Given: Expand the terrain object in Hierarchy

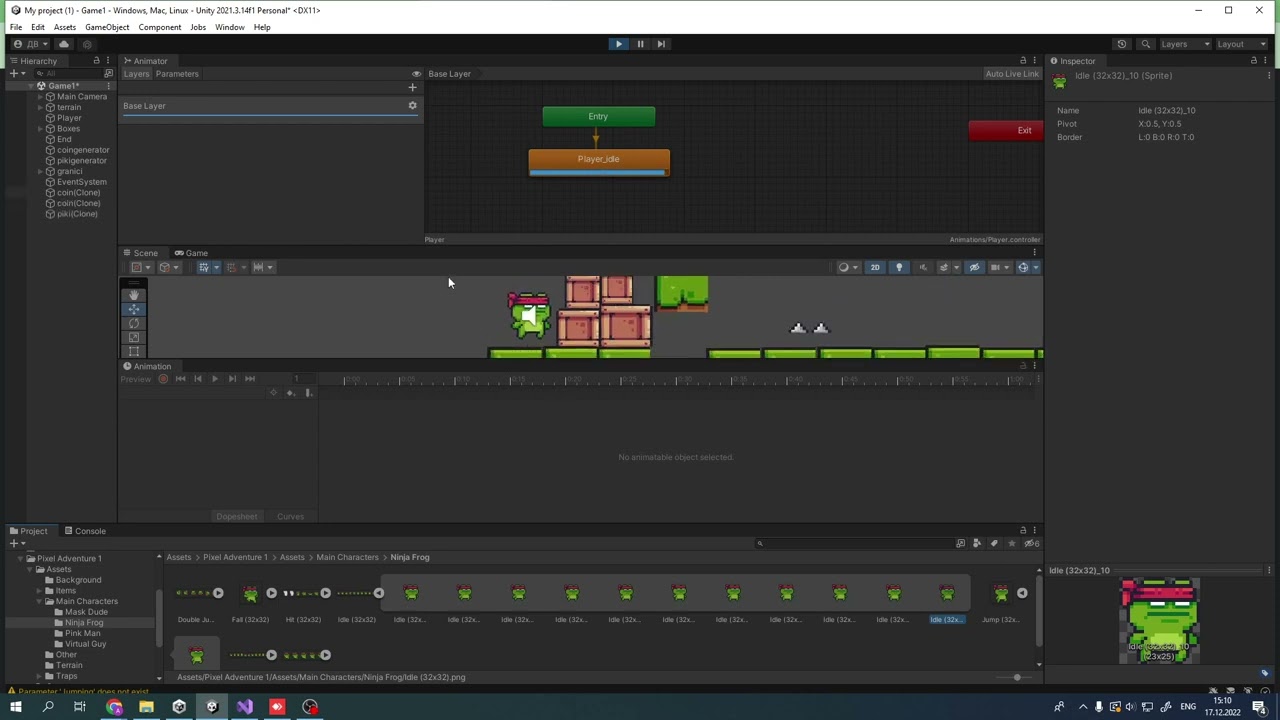Looking at the screenshot, I should [40, 107].
